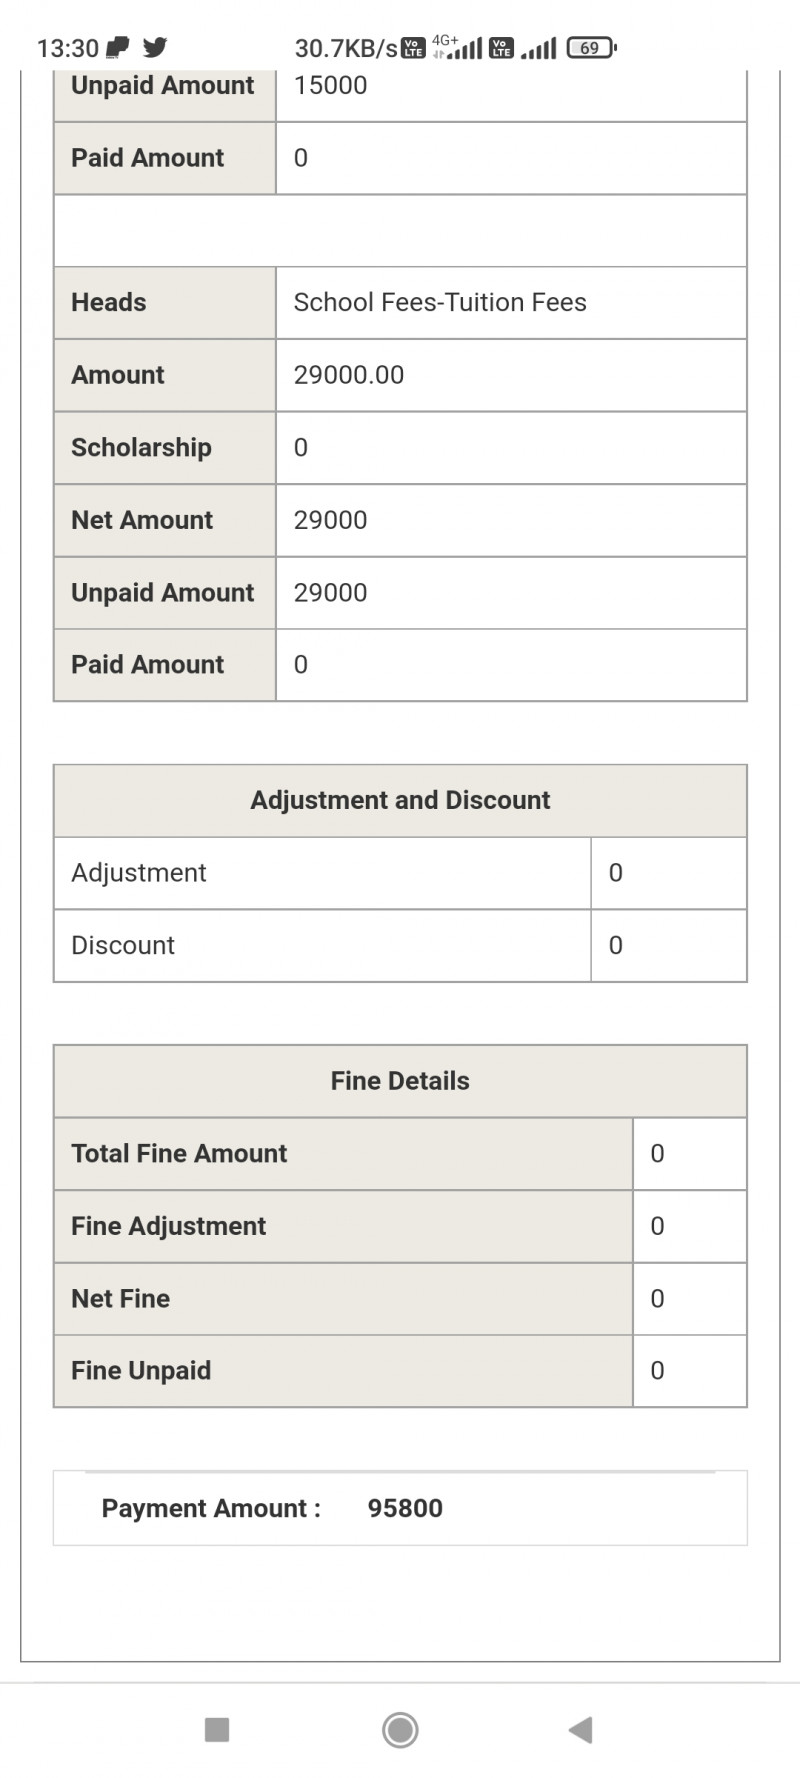The width and height of the screenshot is (800, 1778).
Task: Tap the Heads row label
Action: click(108, 302)
